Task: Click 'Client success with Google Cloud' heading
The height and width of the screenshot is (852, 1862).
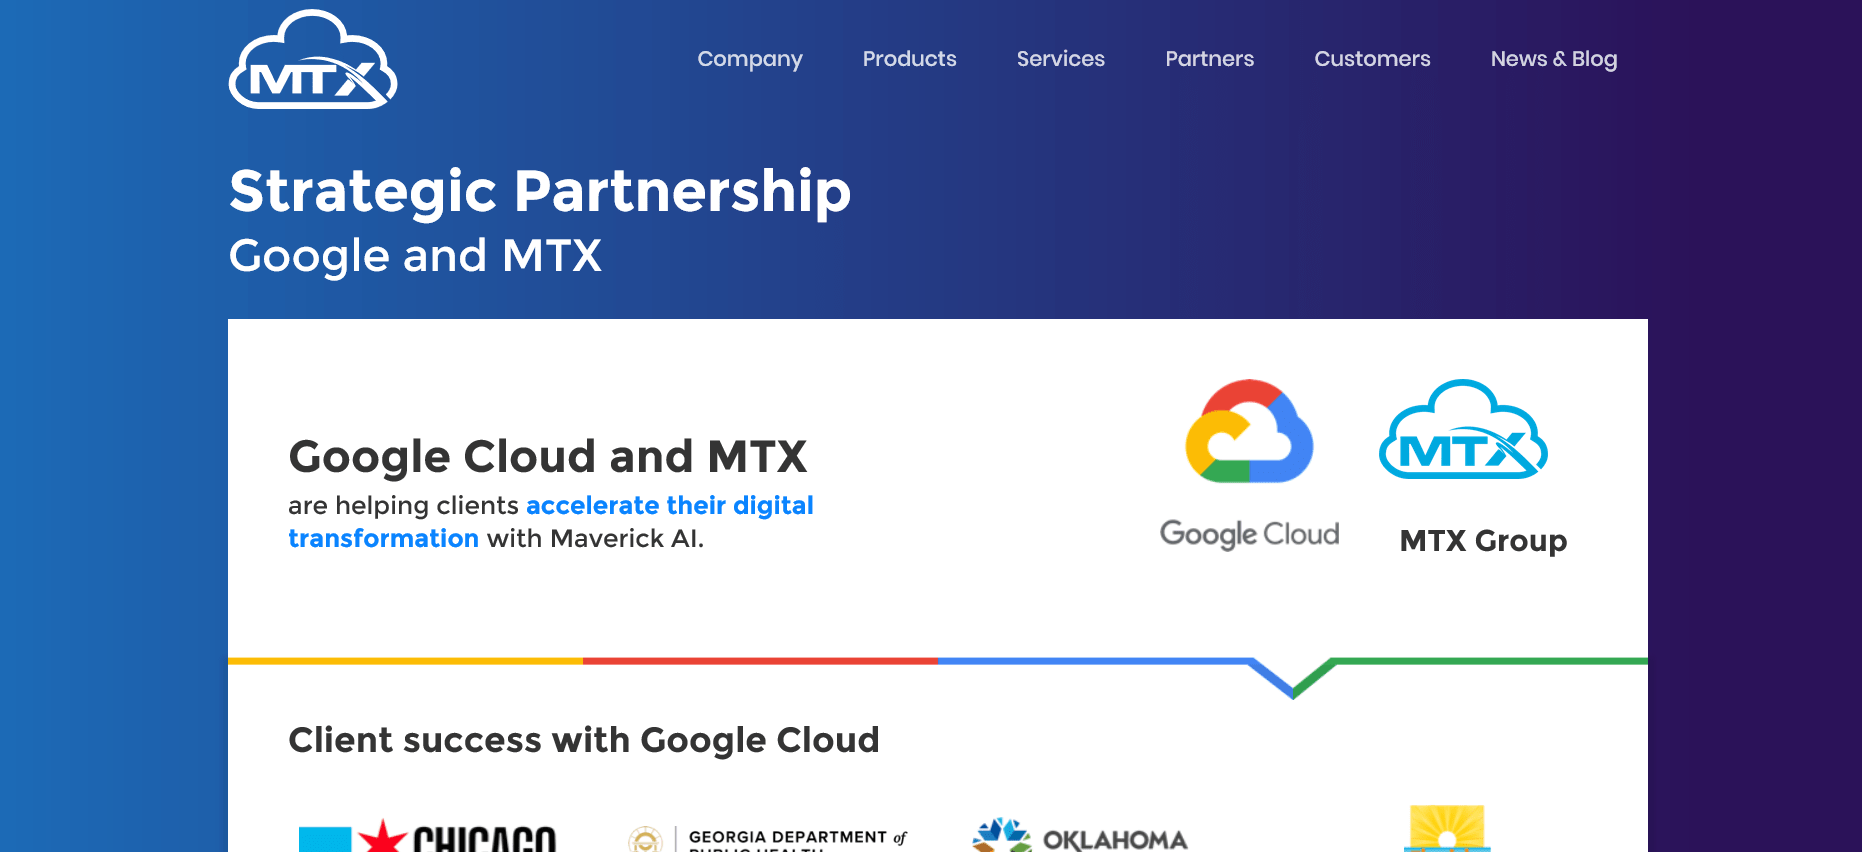Action: pos(584,740)
